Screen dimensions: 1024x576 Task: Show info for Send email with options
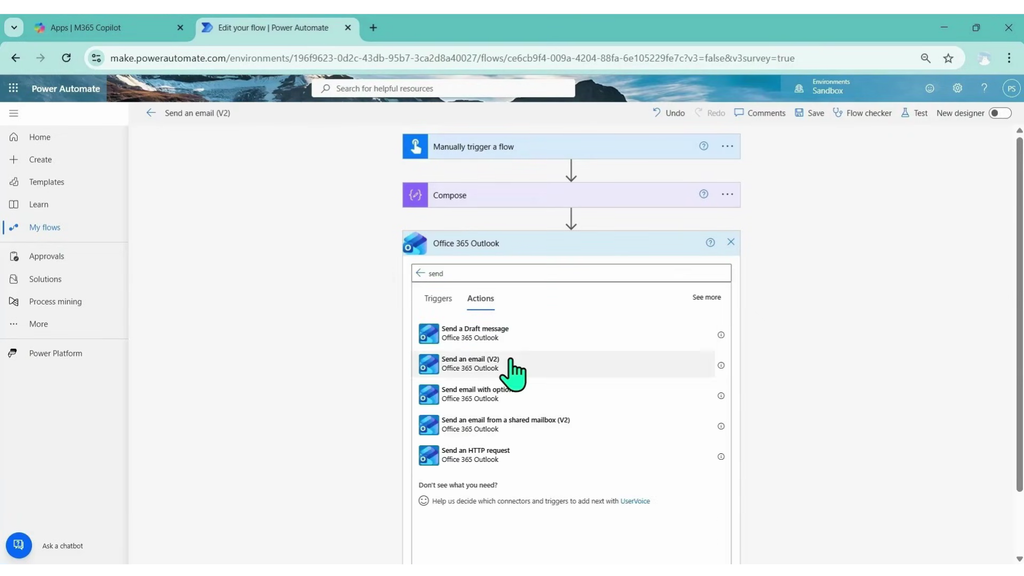(x=721, y=396)
